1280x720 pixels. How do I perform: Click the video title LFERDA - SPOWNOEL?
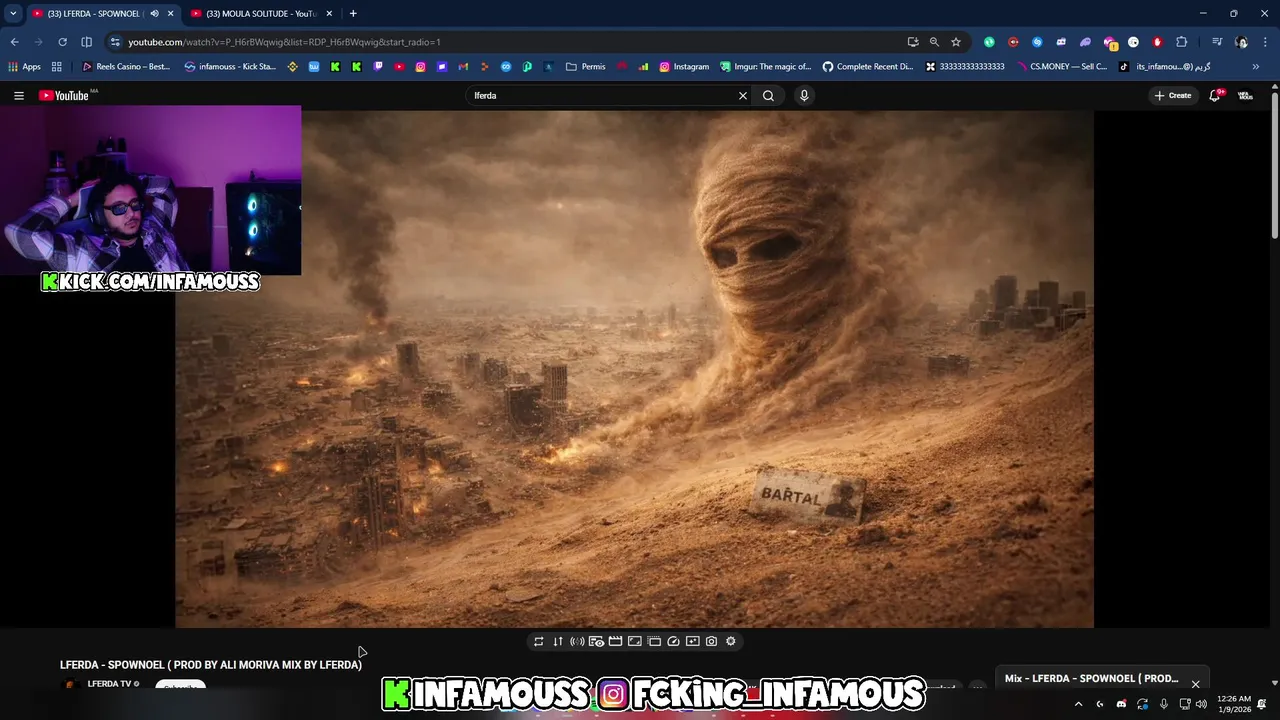(211, 665)
